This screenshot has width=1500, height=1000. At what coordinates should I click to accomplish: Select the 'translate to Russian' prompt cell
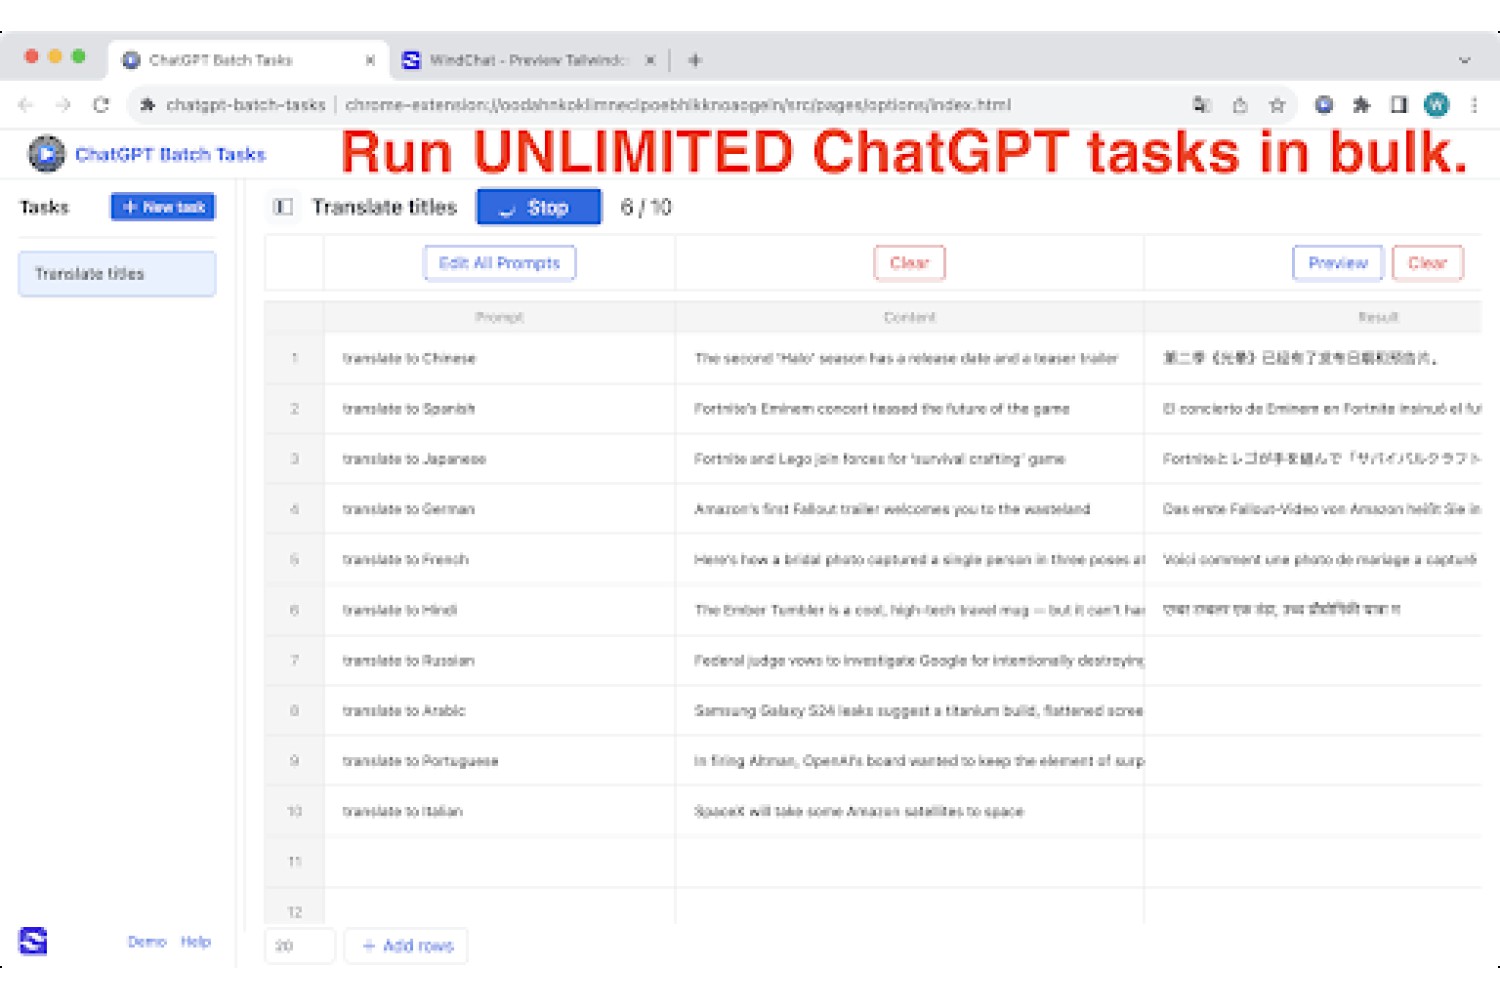coord(500,660)
